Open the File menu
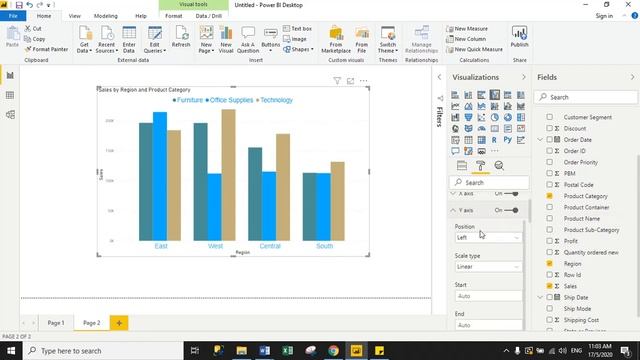Viewport: 640px width, 360px height. coord(13,16)
